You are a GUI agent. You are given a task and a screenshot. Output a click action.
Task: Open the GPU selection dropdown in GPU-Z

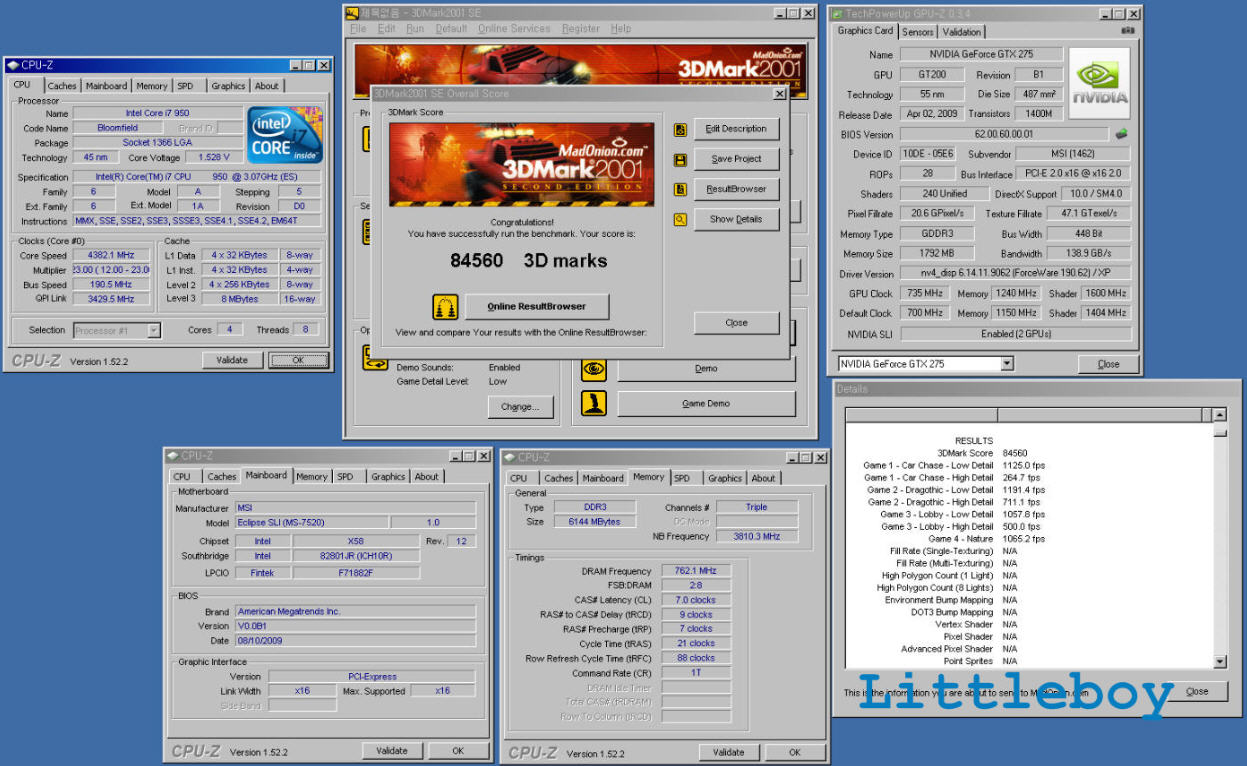tap(1007, 364)
